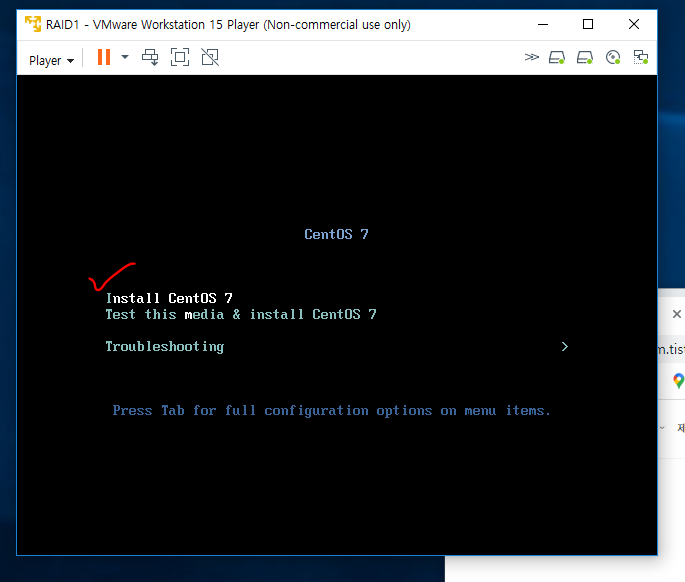Click the network adapter device icon
The image size is (685, 582).
(641, 57)
